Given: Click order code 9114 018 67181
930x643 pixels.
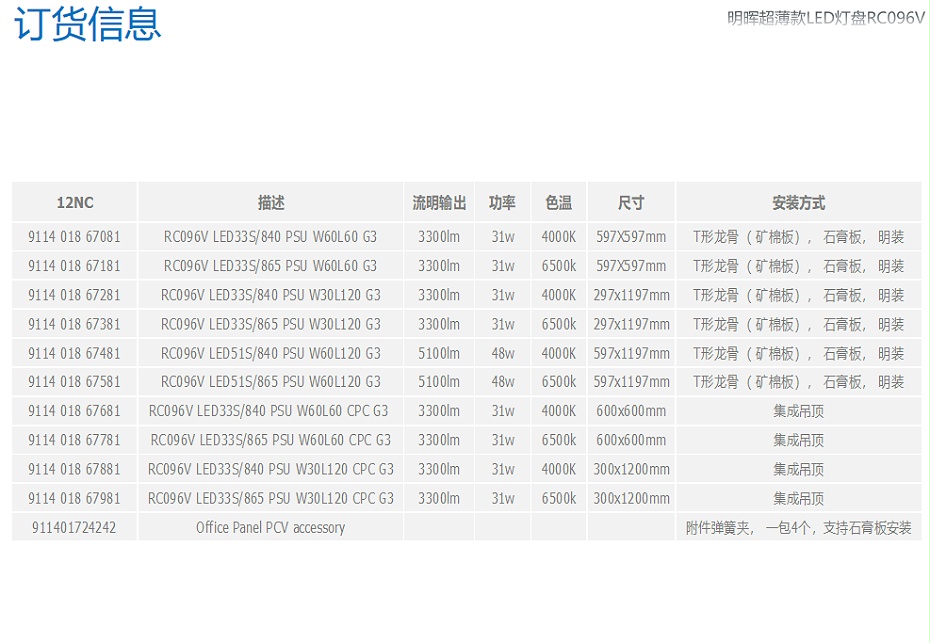Looking at the screenshot, I should 74,266.
